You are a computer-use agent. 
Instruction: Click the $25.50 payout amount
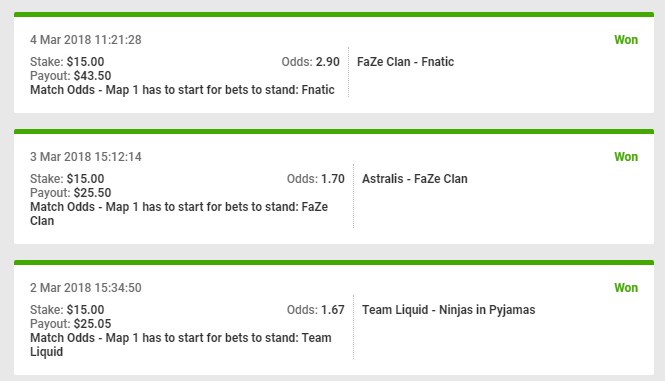(x=92, y=193)
